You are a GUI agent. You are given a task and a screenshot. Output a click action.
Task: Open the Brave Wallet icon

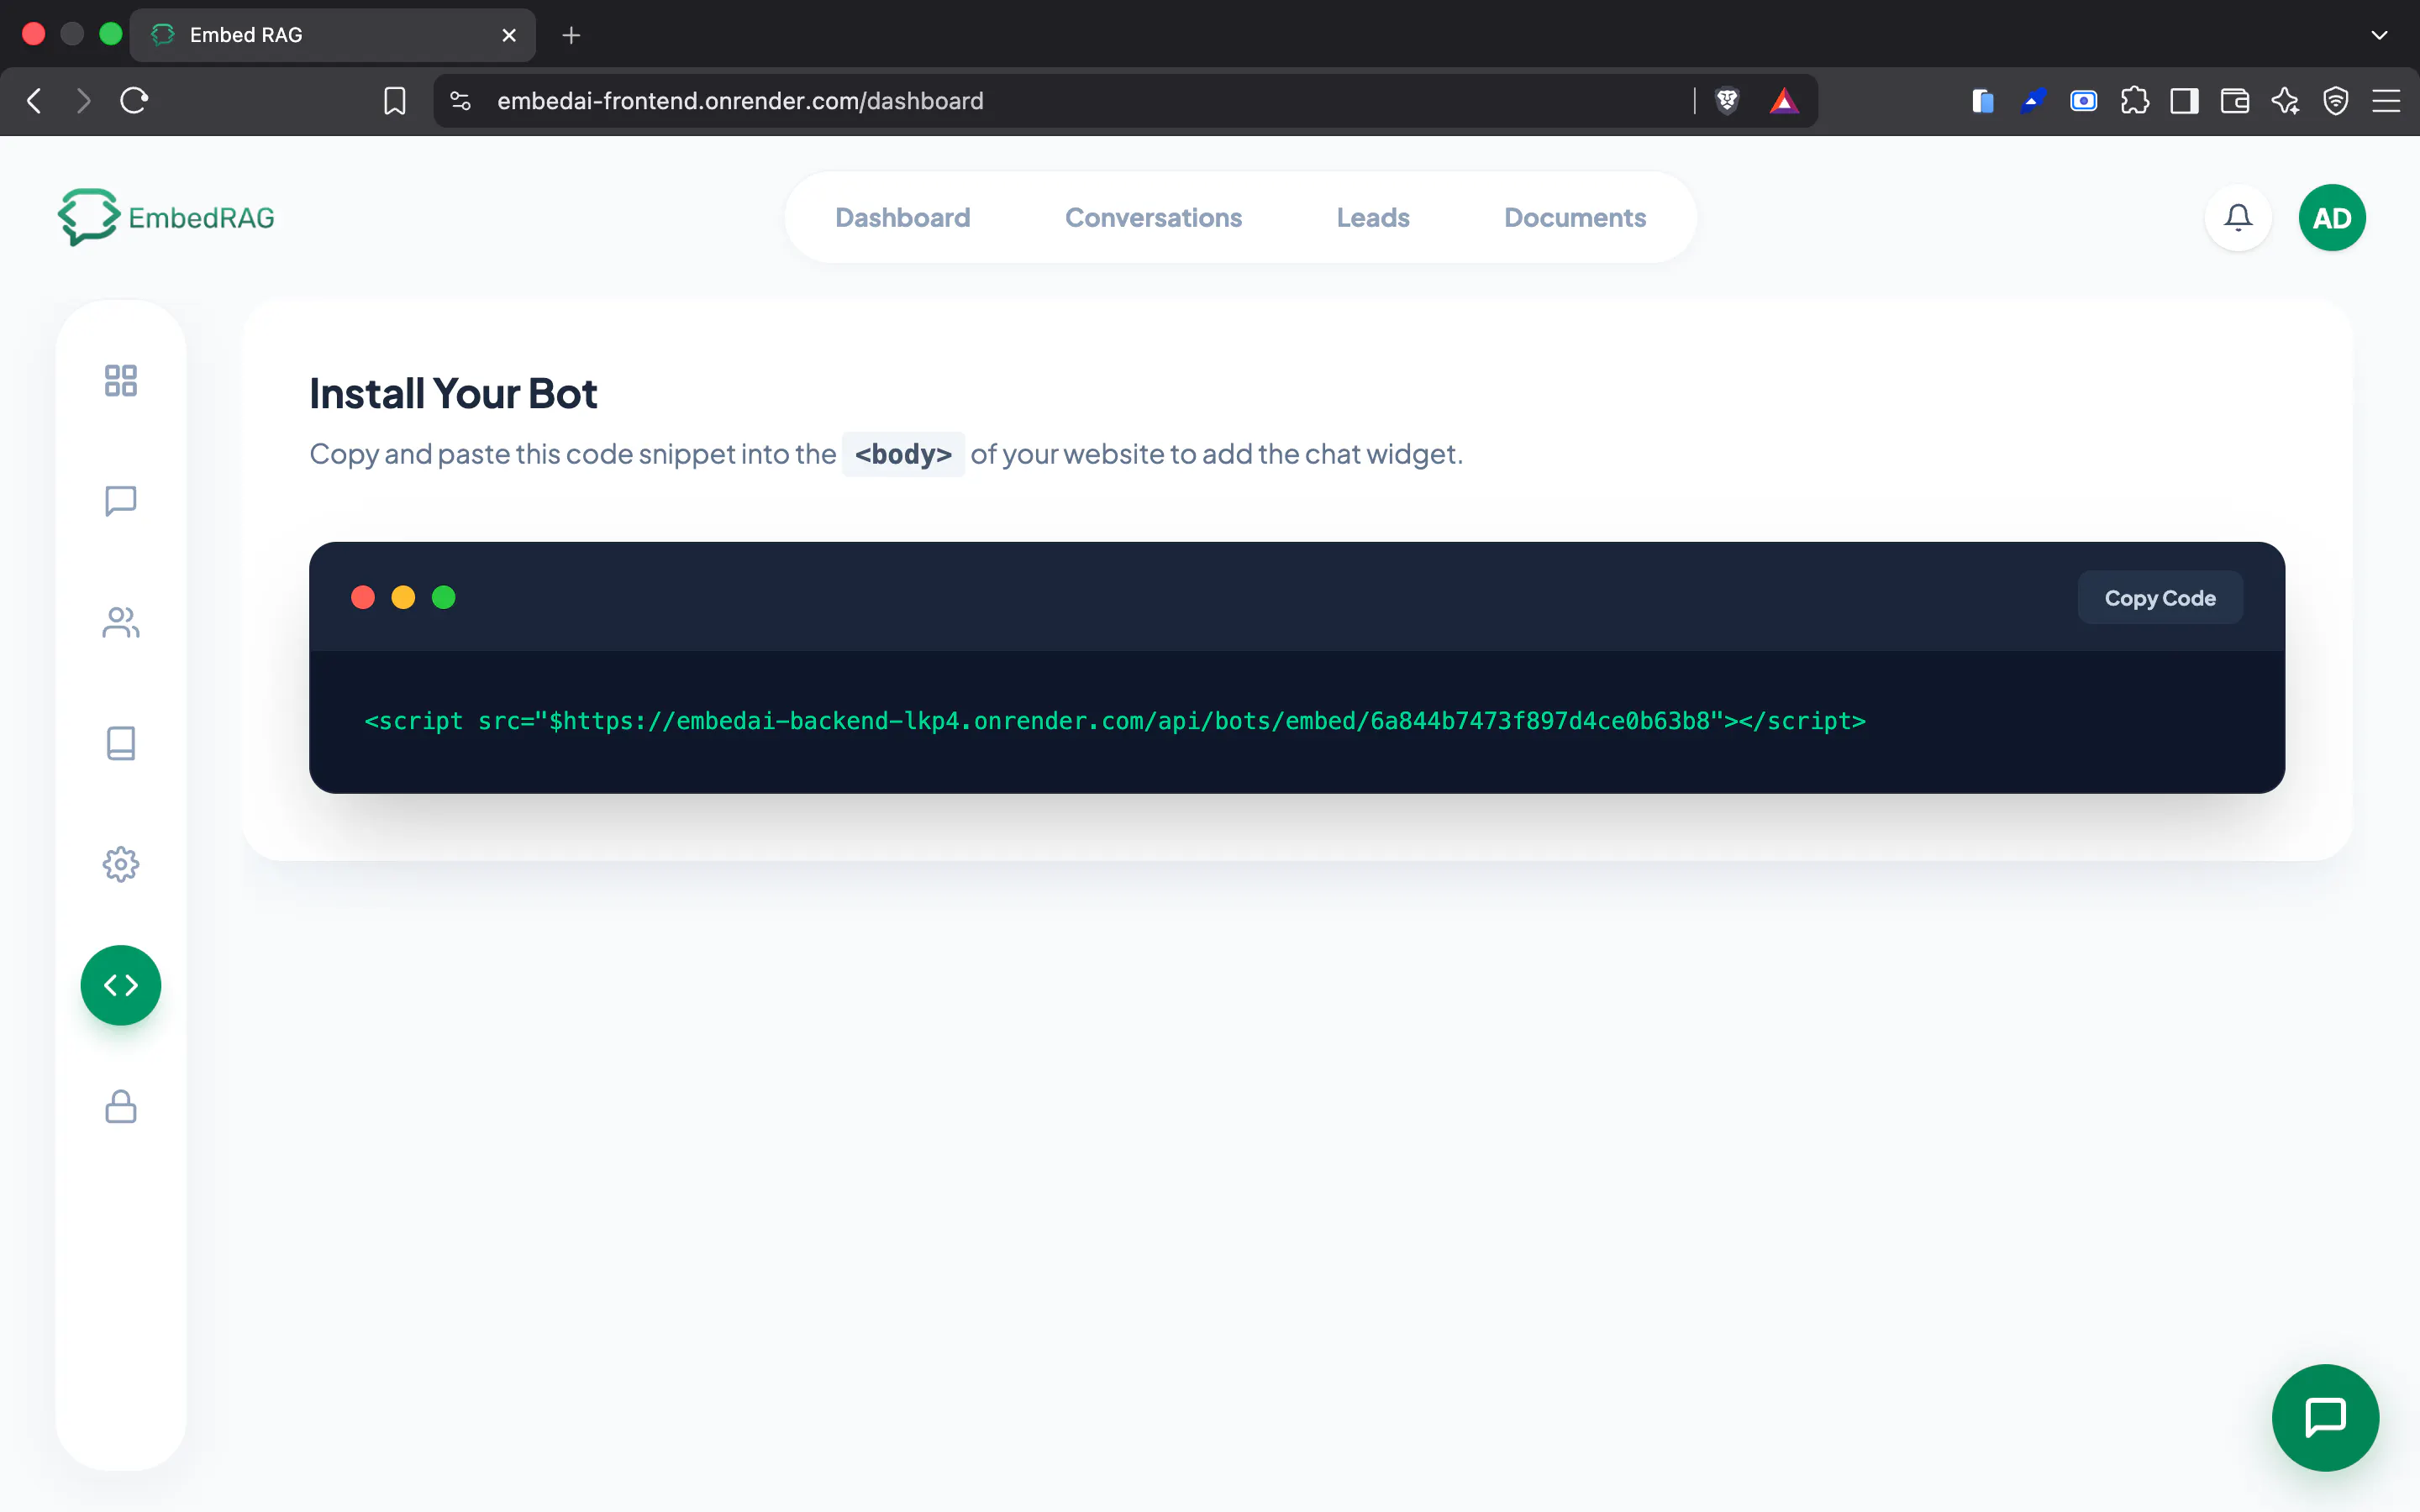tap(2235, 101)
